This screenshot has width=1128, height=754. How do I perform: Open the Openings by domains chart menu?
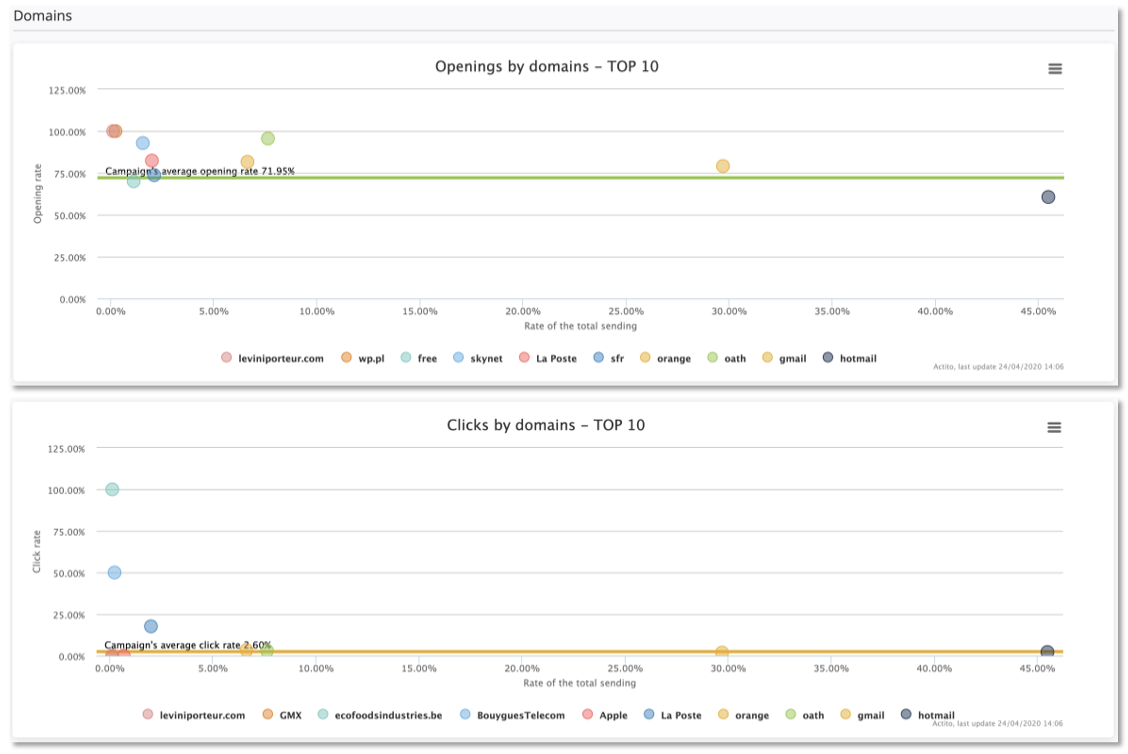pyautogui.click(x=1054, y=69)
